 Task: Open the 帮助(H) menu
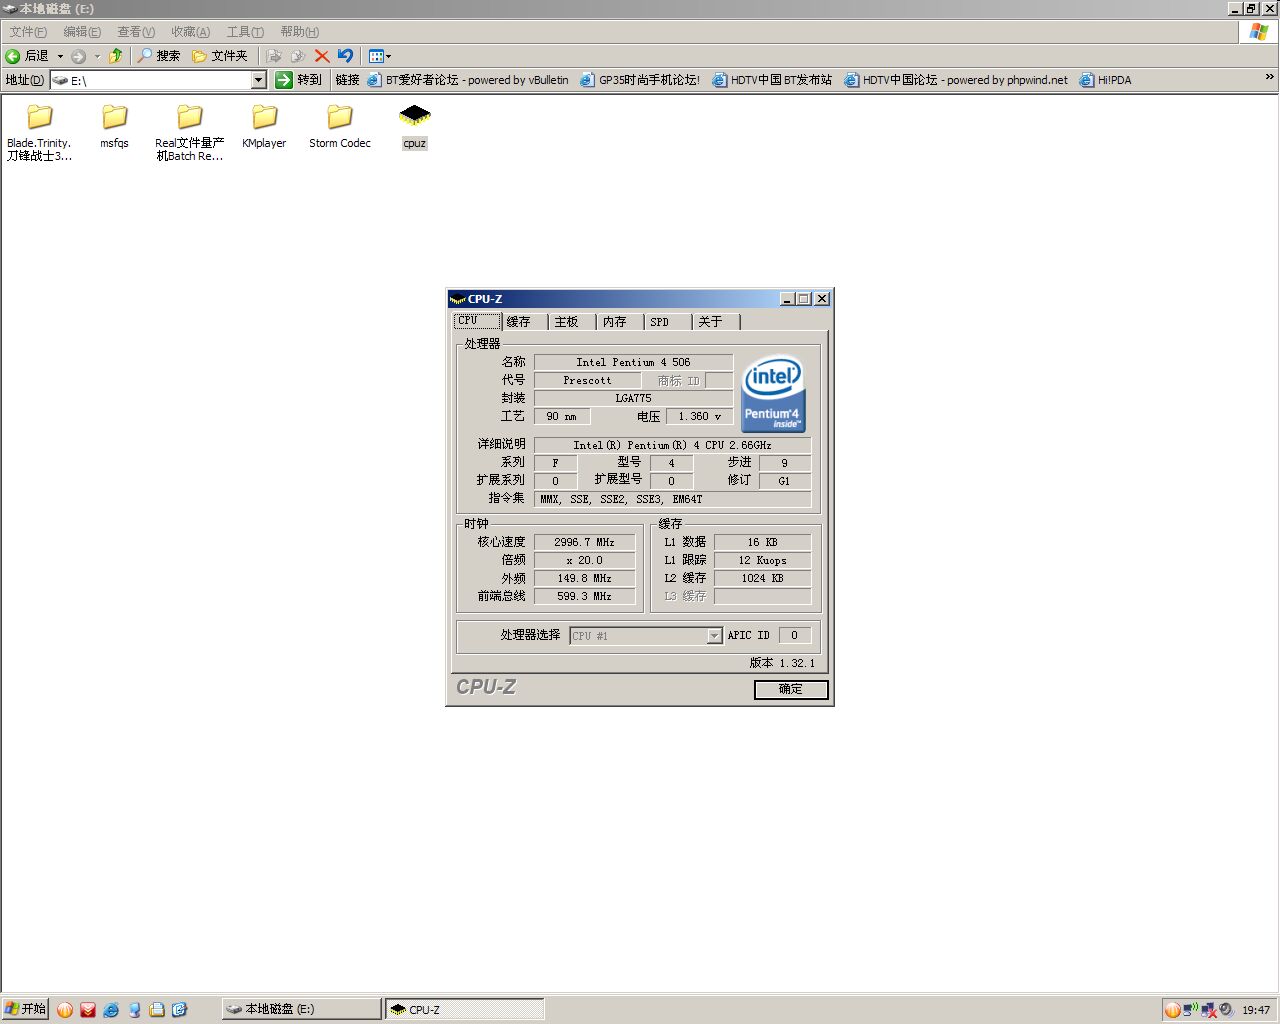click(299, 32)
